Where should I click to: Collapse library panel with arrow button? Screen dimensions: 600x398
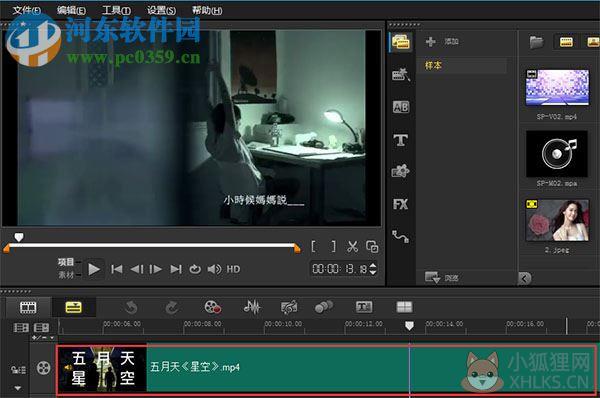click(524, 278)
